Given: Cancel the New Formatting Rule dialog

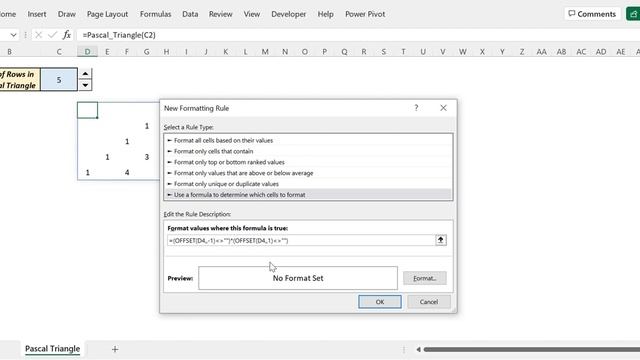Looking at the screenshot, I should click(x=429, y=302).
